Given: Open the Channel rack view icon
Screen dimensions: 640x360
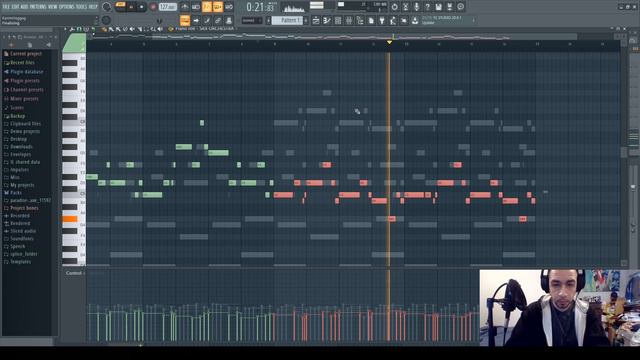Looking at the screenshot, I should 338,20.
